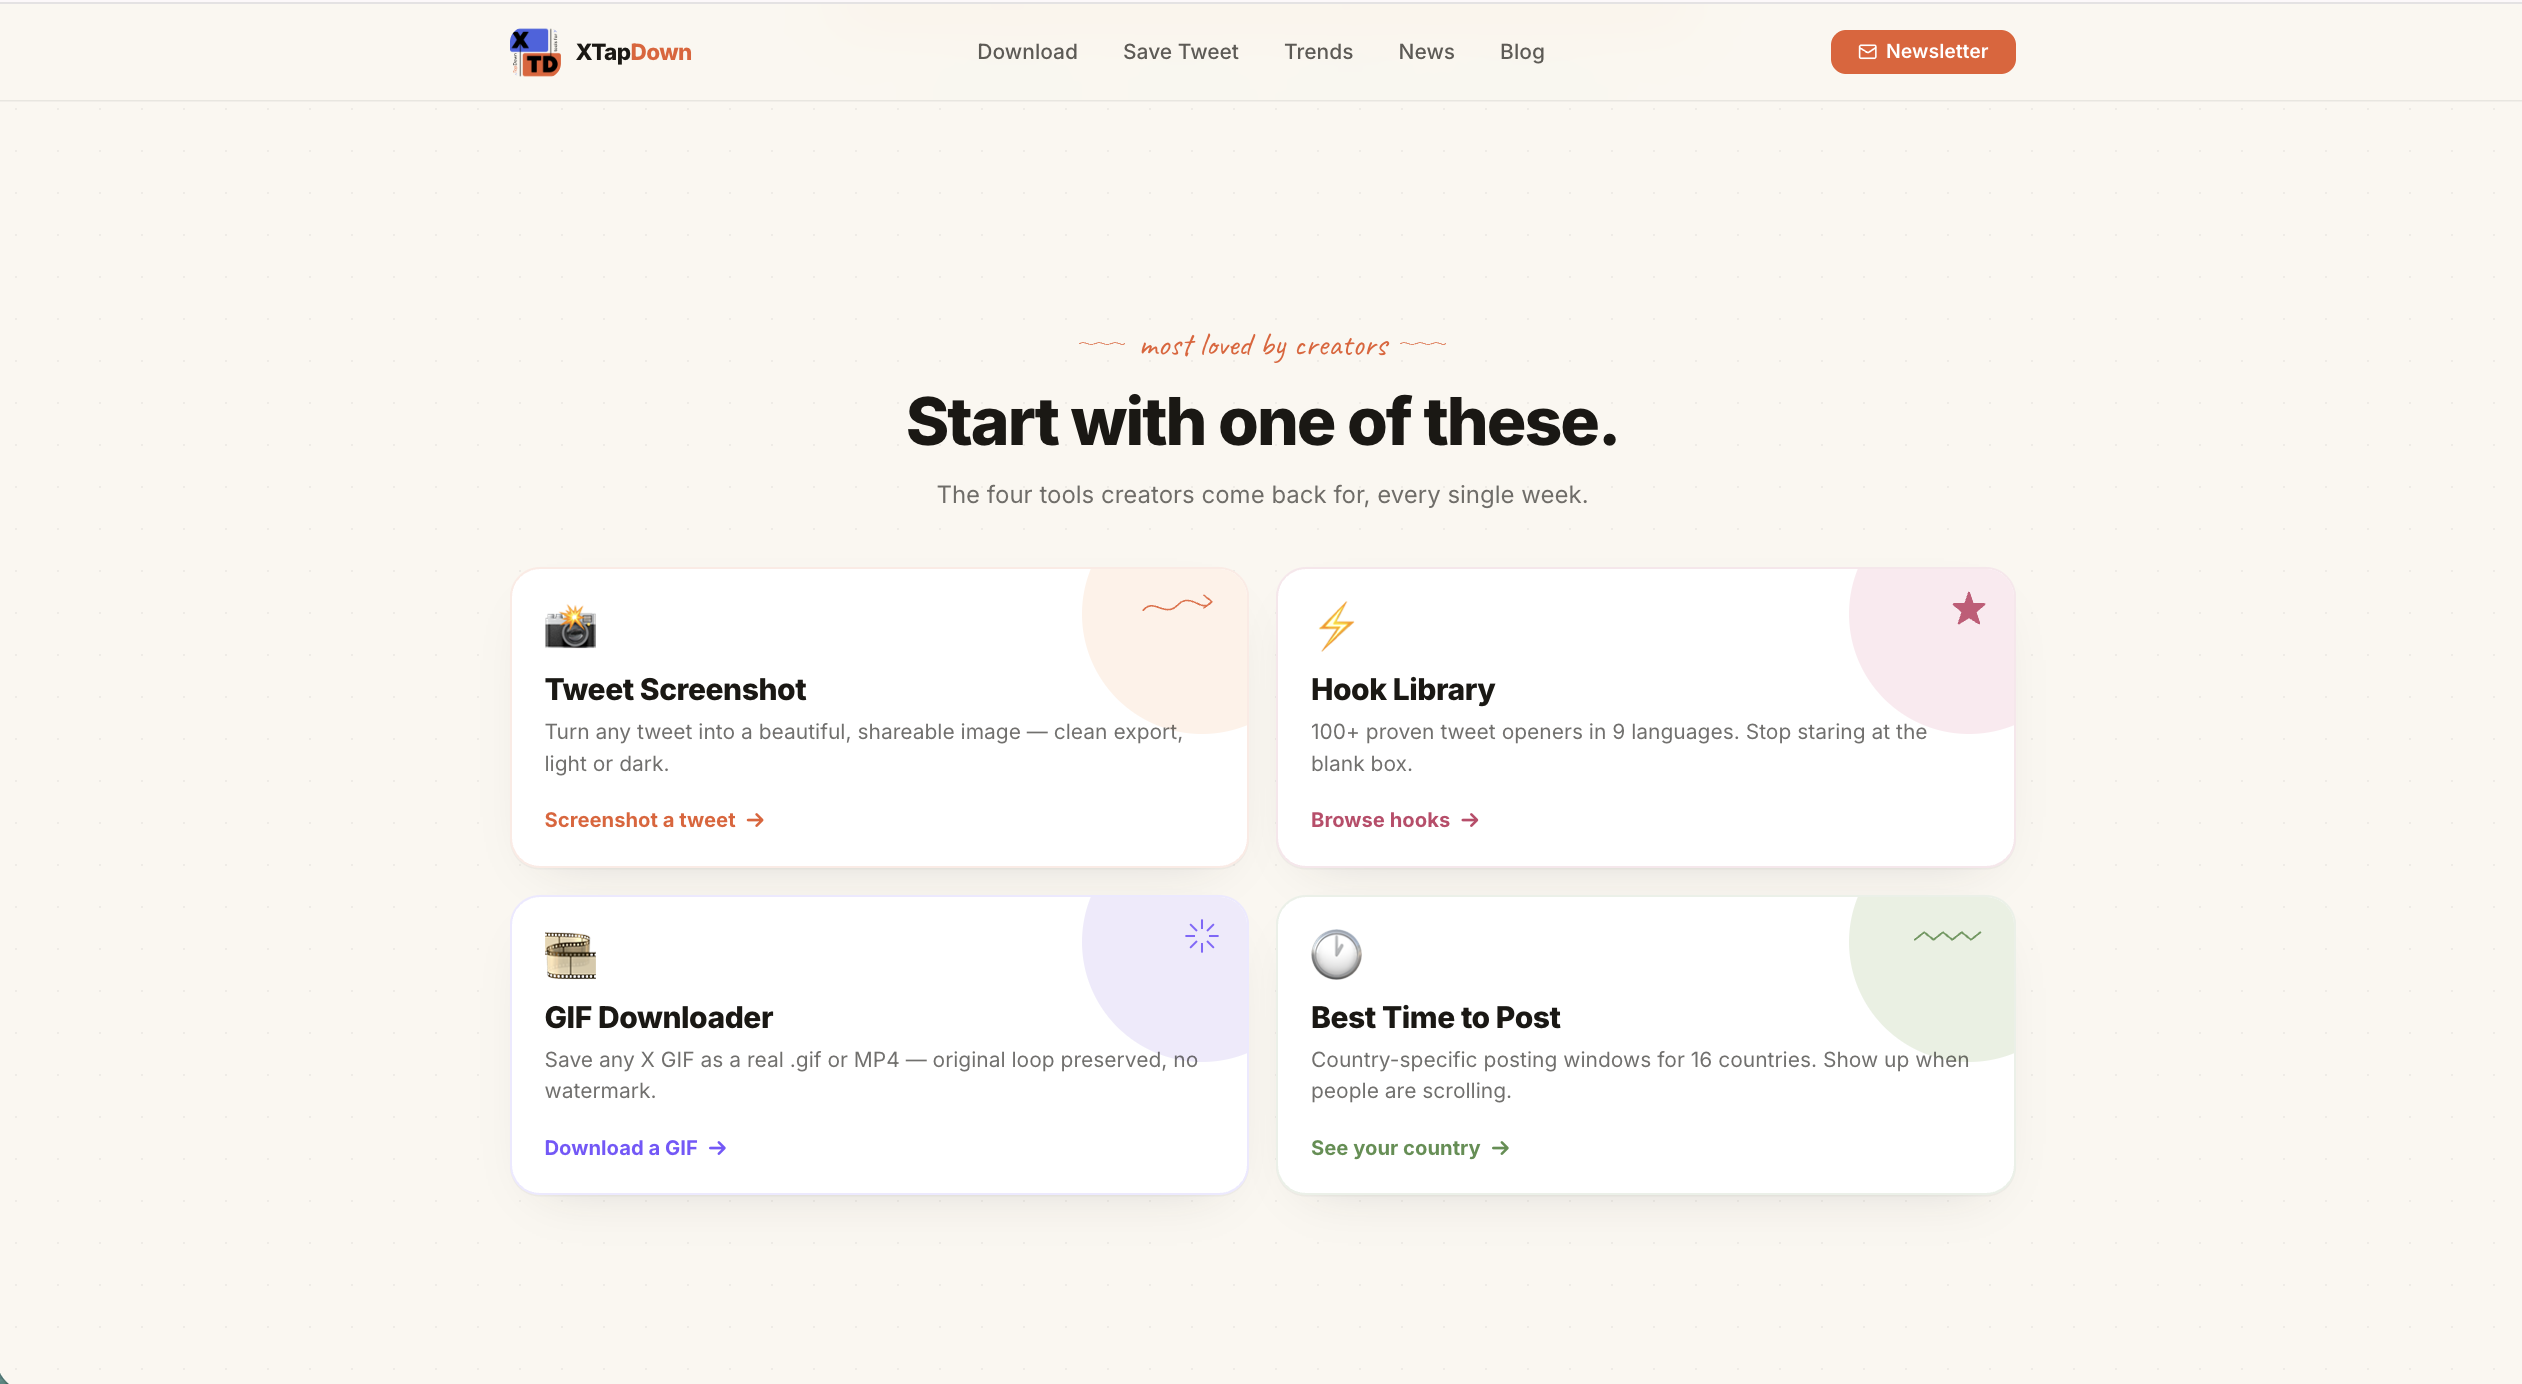Click the film reel GIF Downloader icon
The width and height of the screenshot is (2522, 1384).
pyautogui.click(x=570, y=955)
